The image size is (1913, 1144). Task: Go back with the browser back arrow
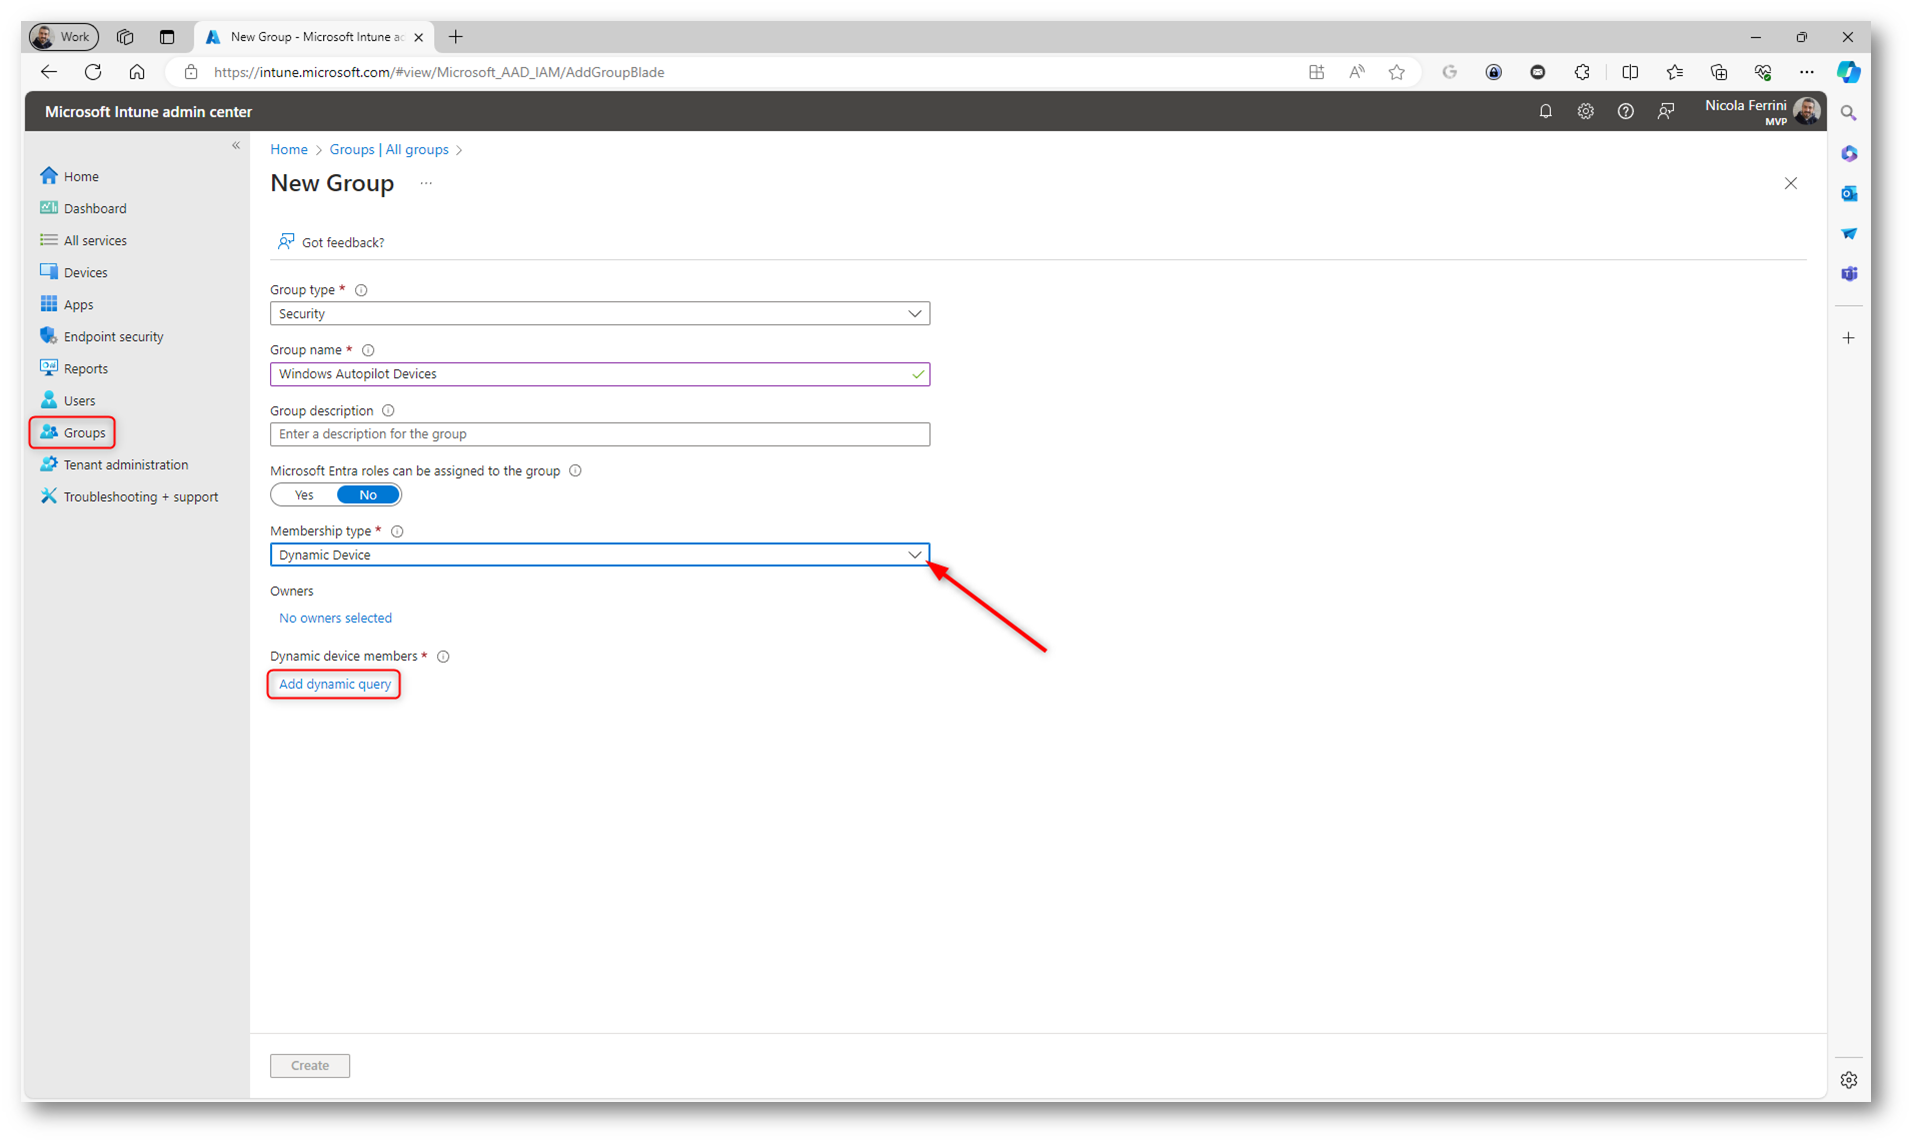click(48, 72)
